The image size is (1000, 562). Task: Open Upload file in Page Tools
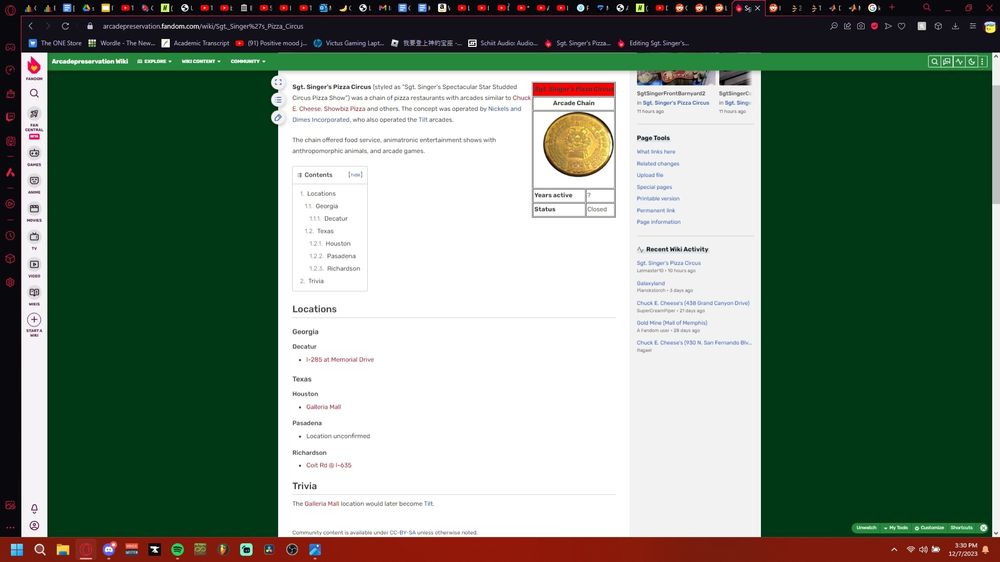[650, 175]
